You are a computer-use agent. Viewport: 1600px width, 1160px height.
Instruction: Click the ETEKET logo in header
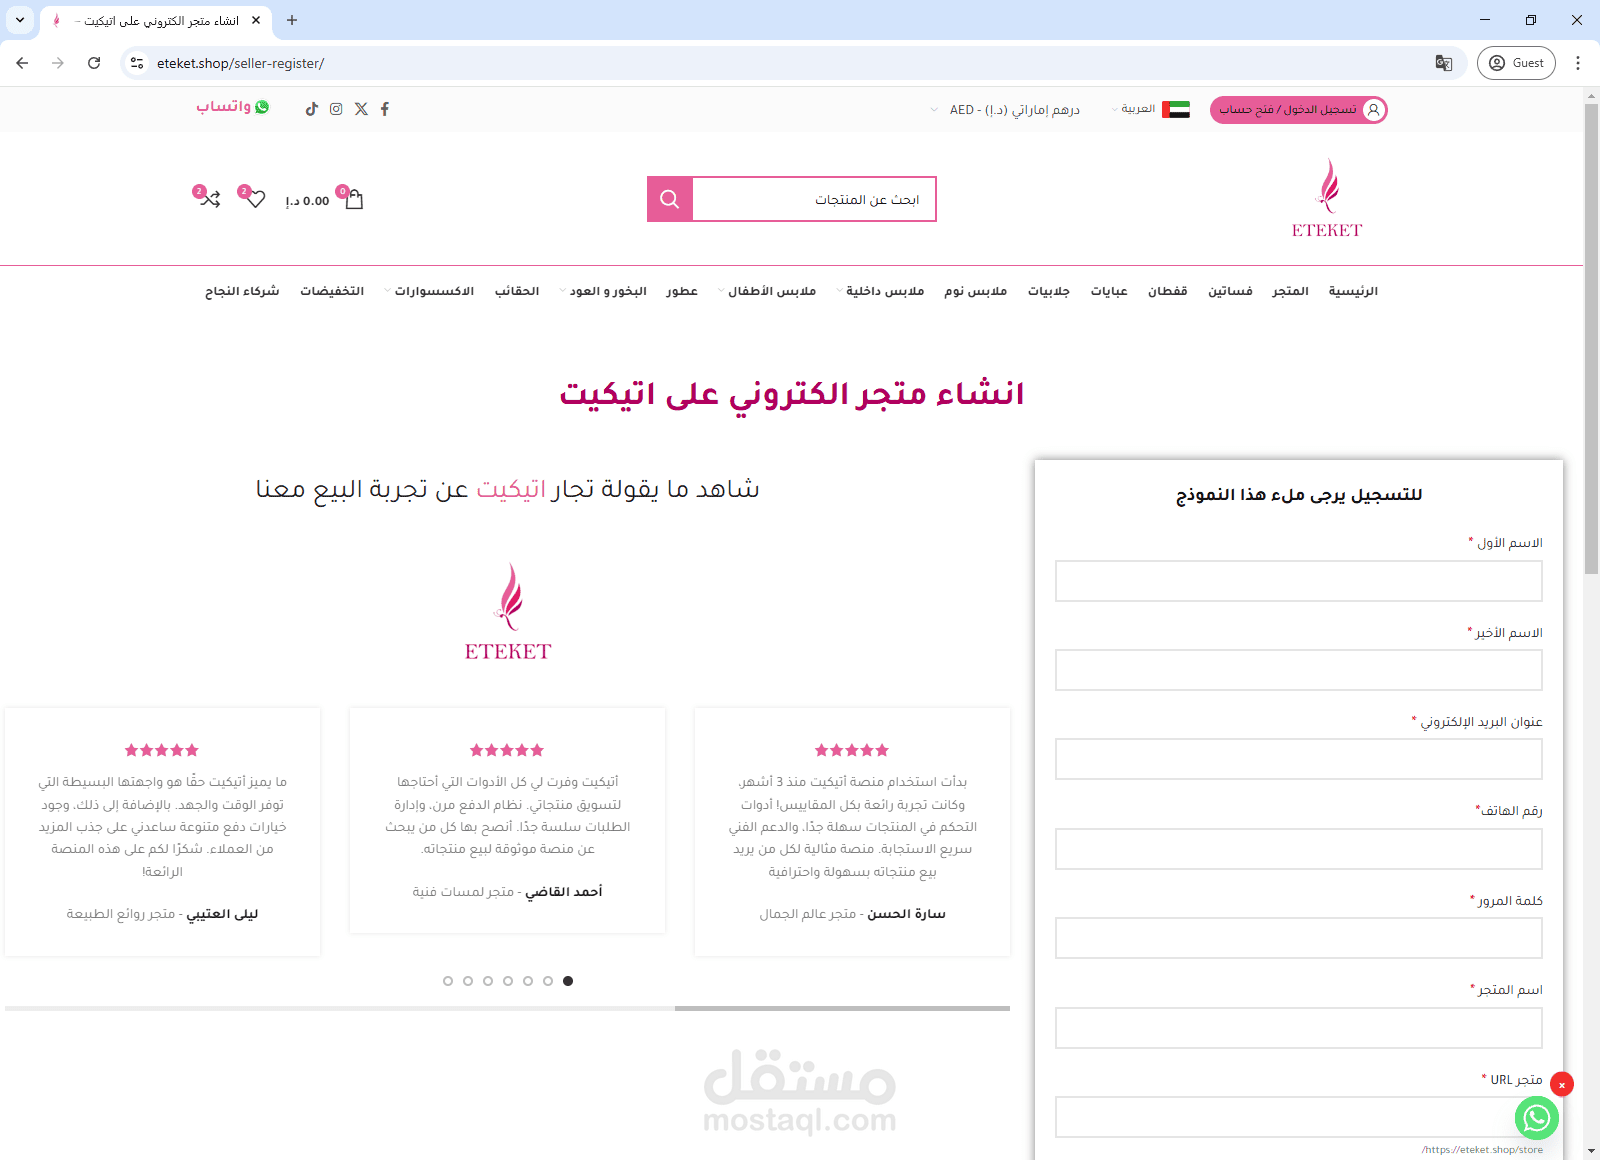coord(1327,198)
